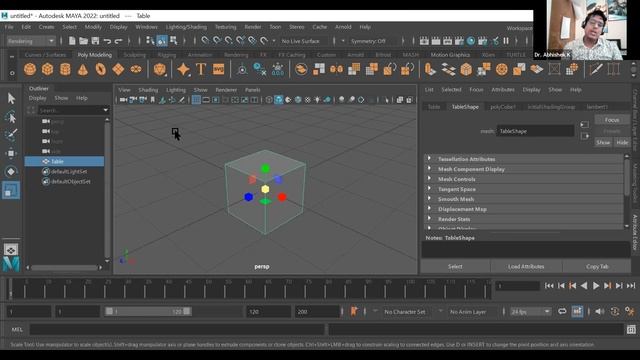The image size is (640, 360).
Task: Play the animation forwards
Action: pyautogui.click(x=596, y=286)
